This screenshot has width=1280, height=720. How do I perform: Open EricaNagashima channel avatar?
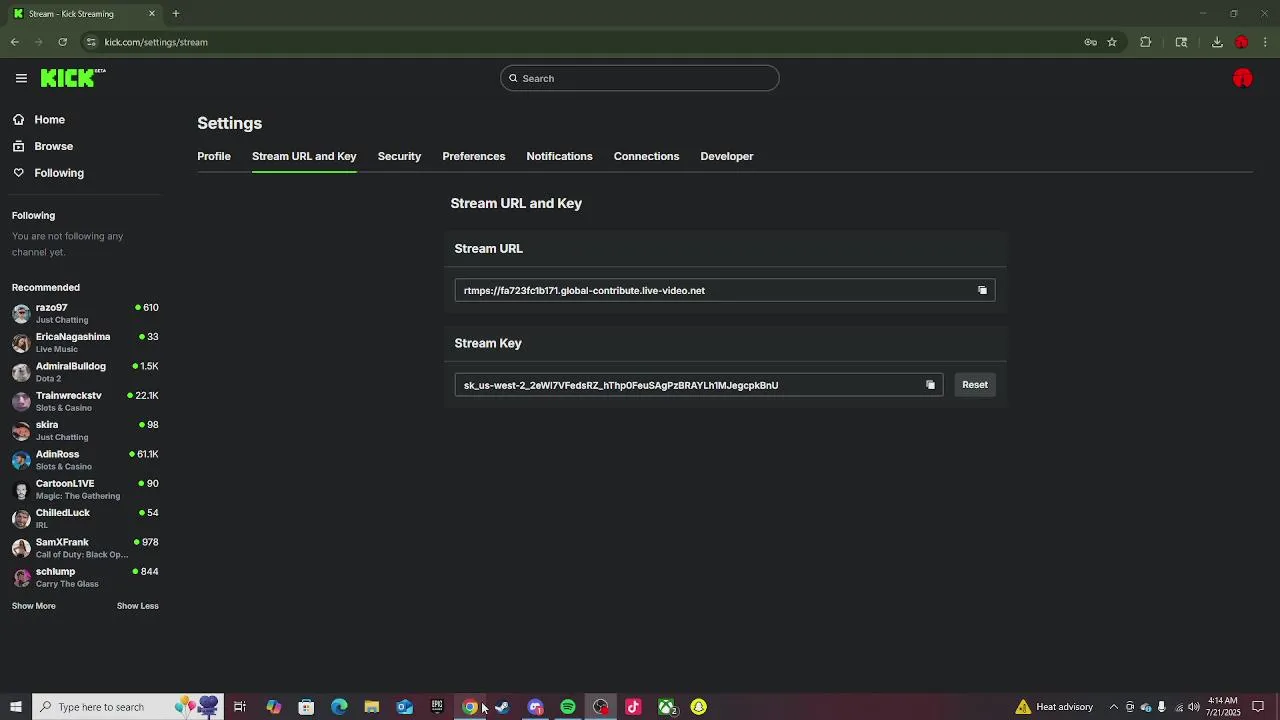[x=21, y=342]
